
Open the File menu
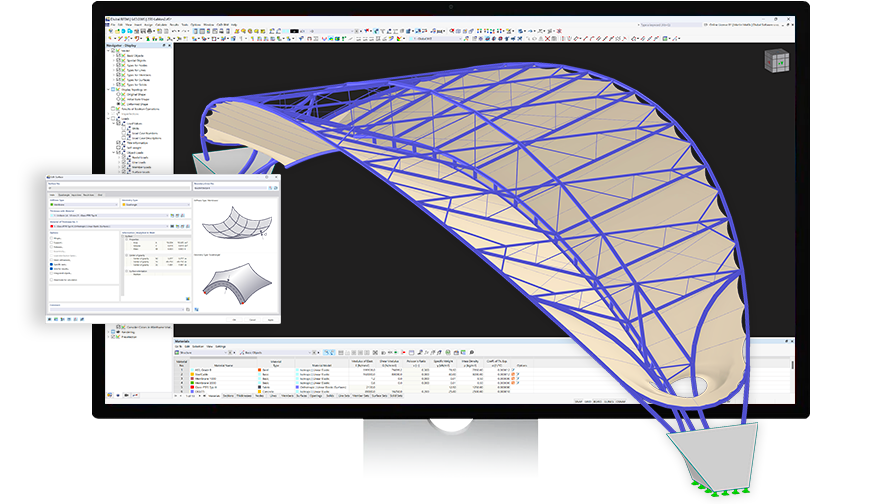(x=113, y=25)
